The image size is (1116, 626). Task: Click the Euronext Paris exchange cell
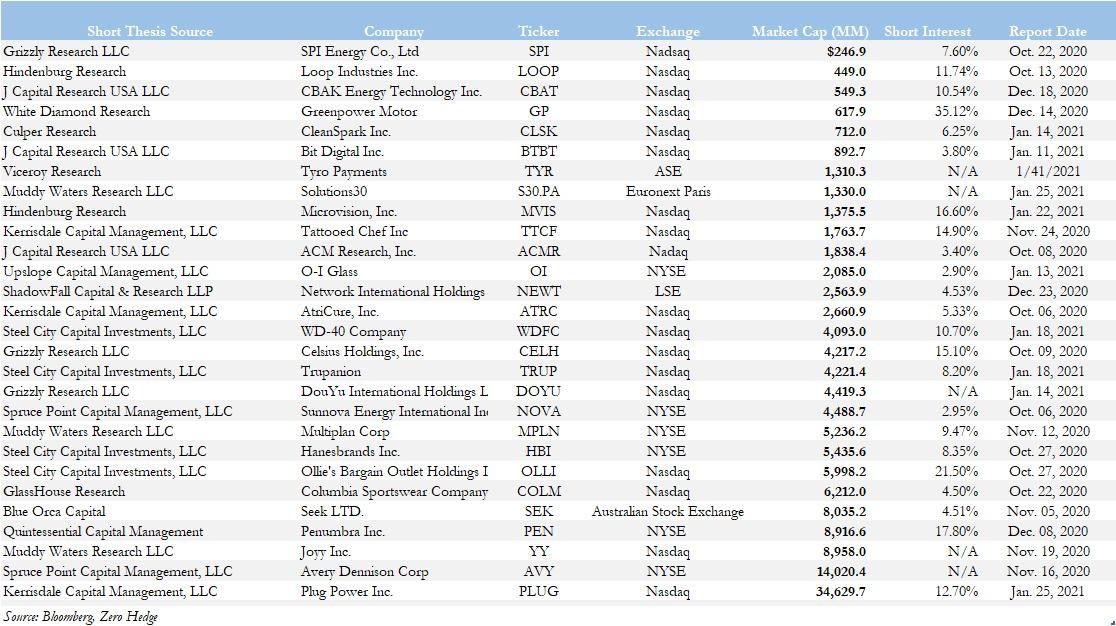point(667,191)
